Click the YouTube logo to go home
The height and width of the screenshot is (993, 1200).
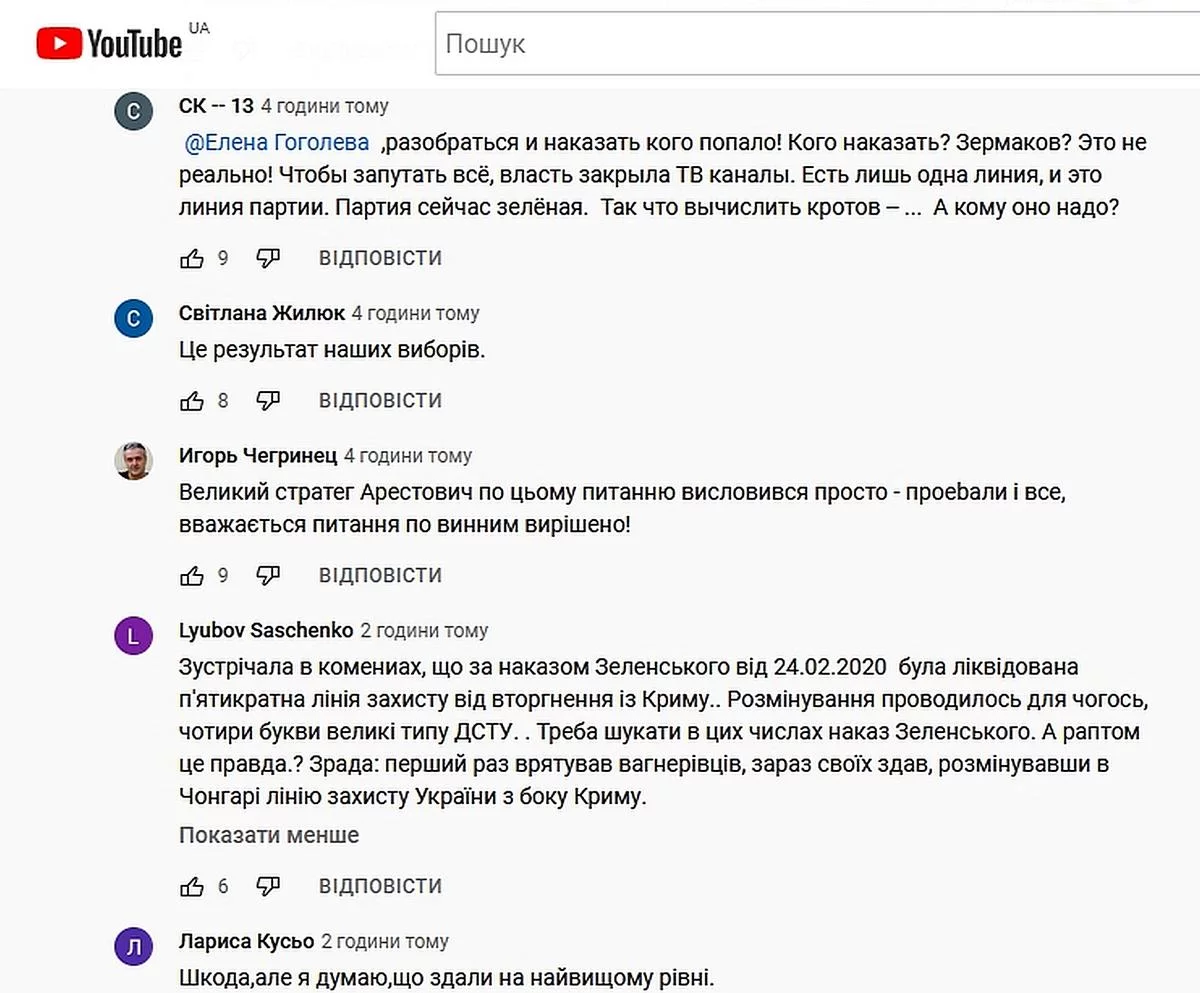pos(109,43)
